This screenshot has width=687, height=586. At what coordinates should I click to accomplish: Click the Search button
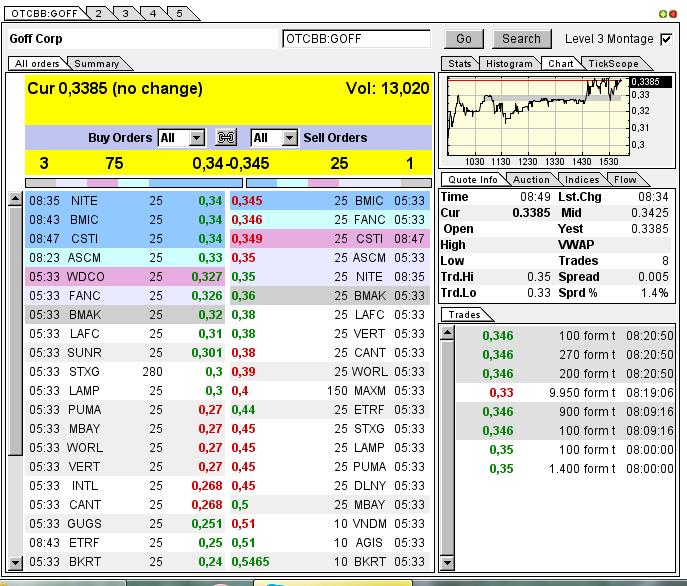pos(521,39)
